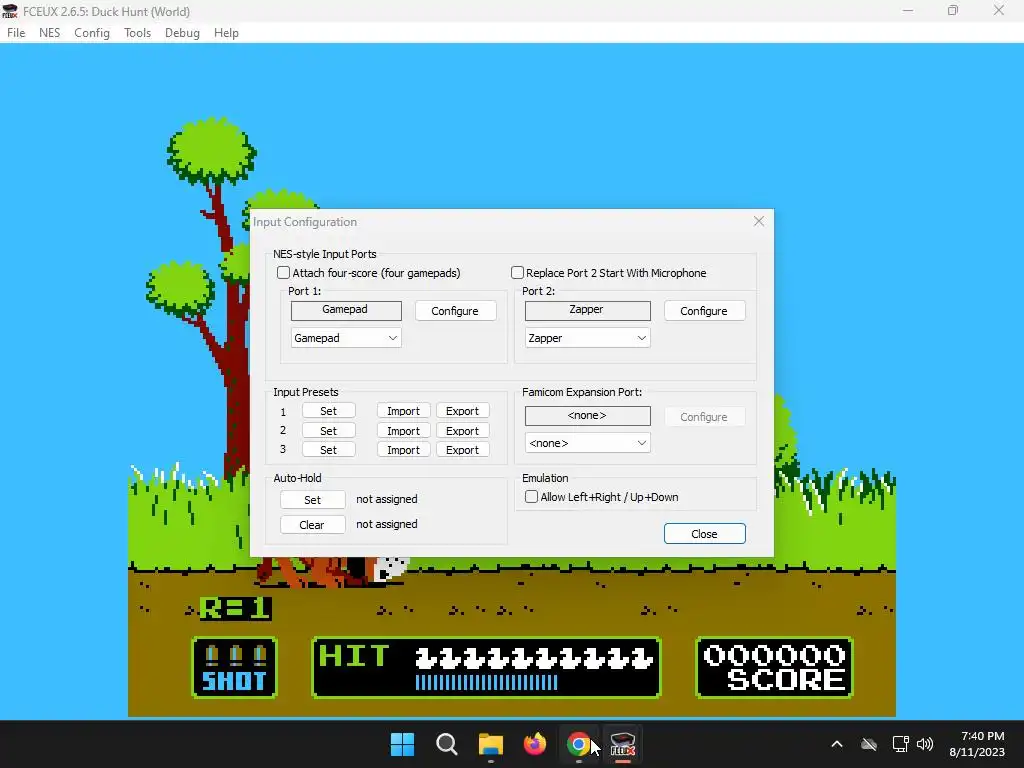Open the File menu
The width and height of the screenshot is (1024, 768).
pyautogui.click(x=16, y=33)
